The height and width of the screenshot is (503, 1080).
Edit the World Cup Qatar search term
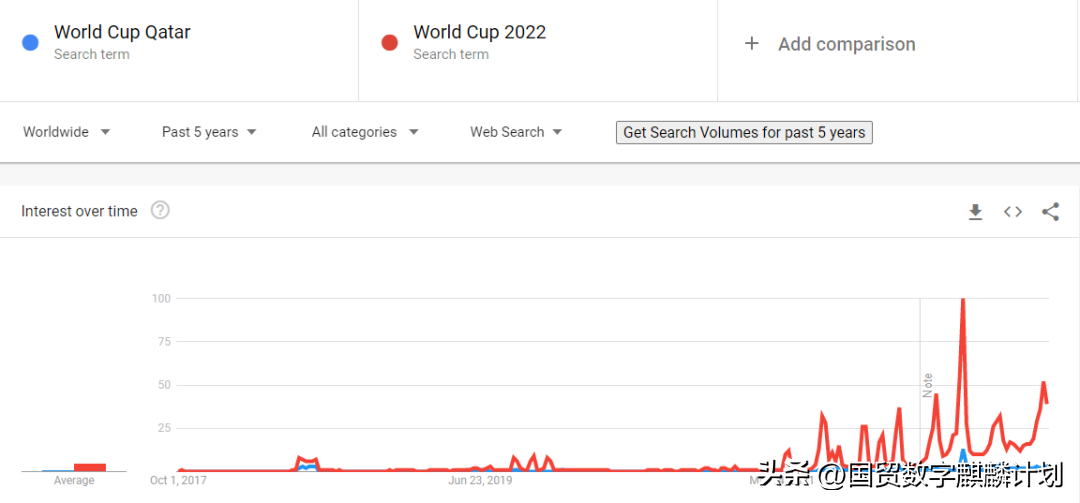point(122,33)
